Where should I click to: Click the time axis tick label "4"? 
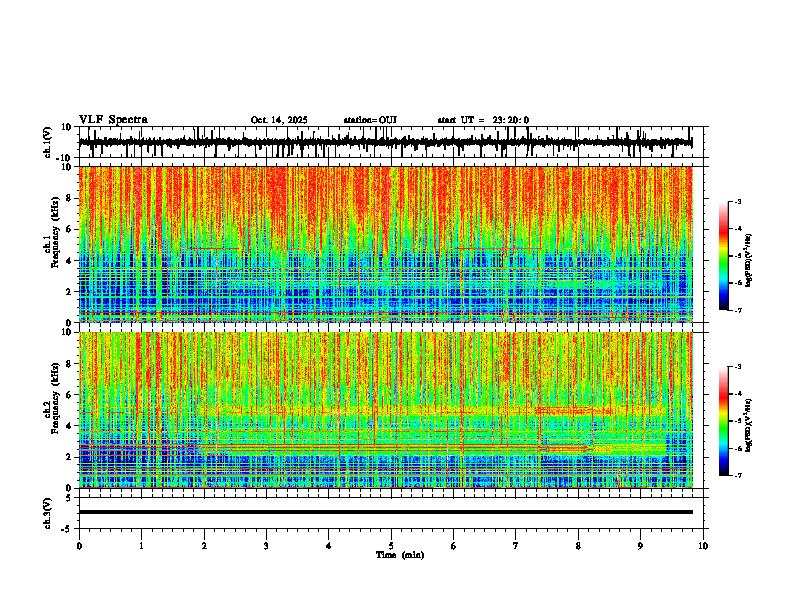click(329, 546)
